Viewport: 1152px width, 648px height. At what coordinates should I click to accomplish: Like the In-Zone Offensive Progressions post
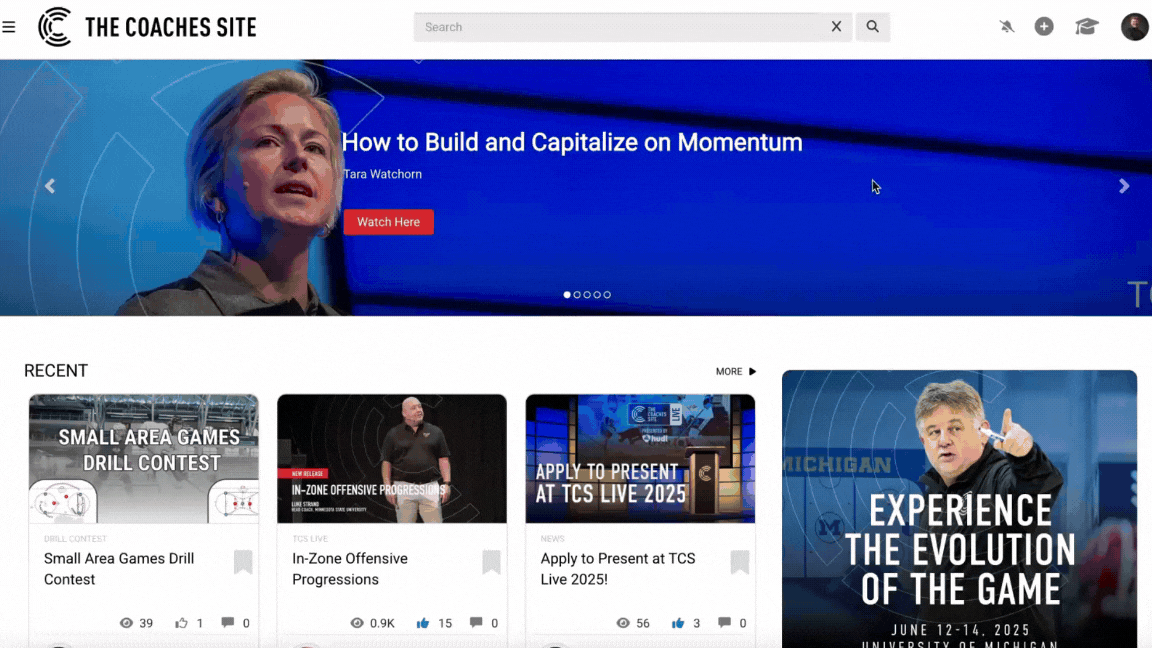423,623
